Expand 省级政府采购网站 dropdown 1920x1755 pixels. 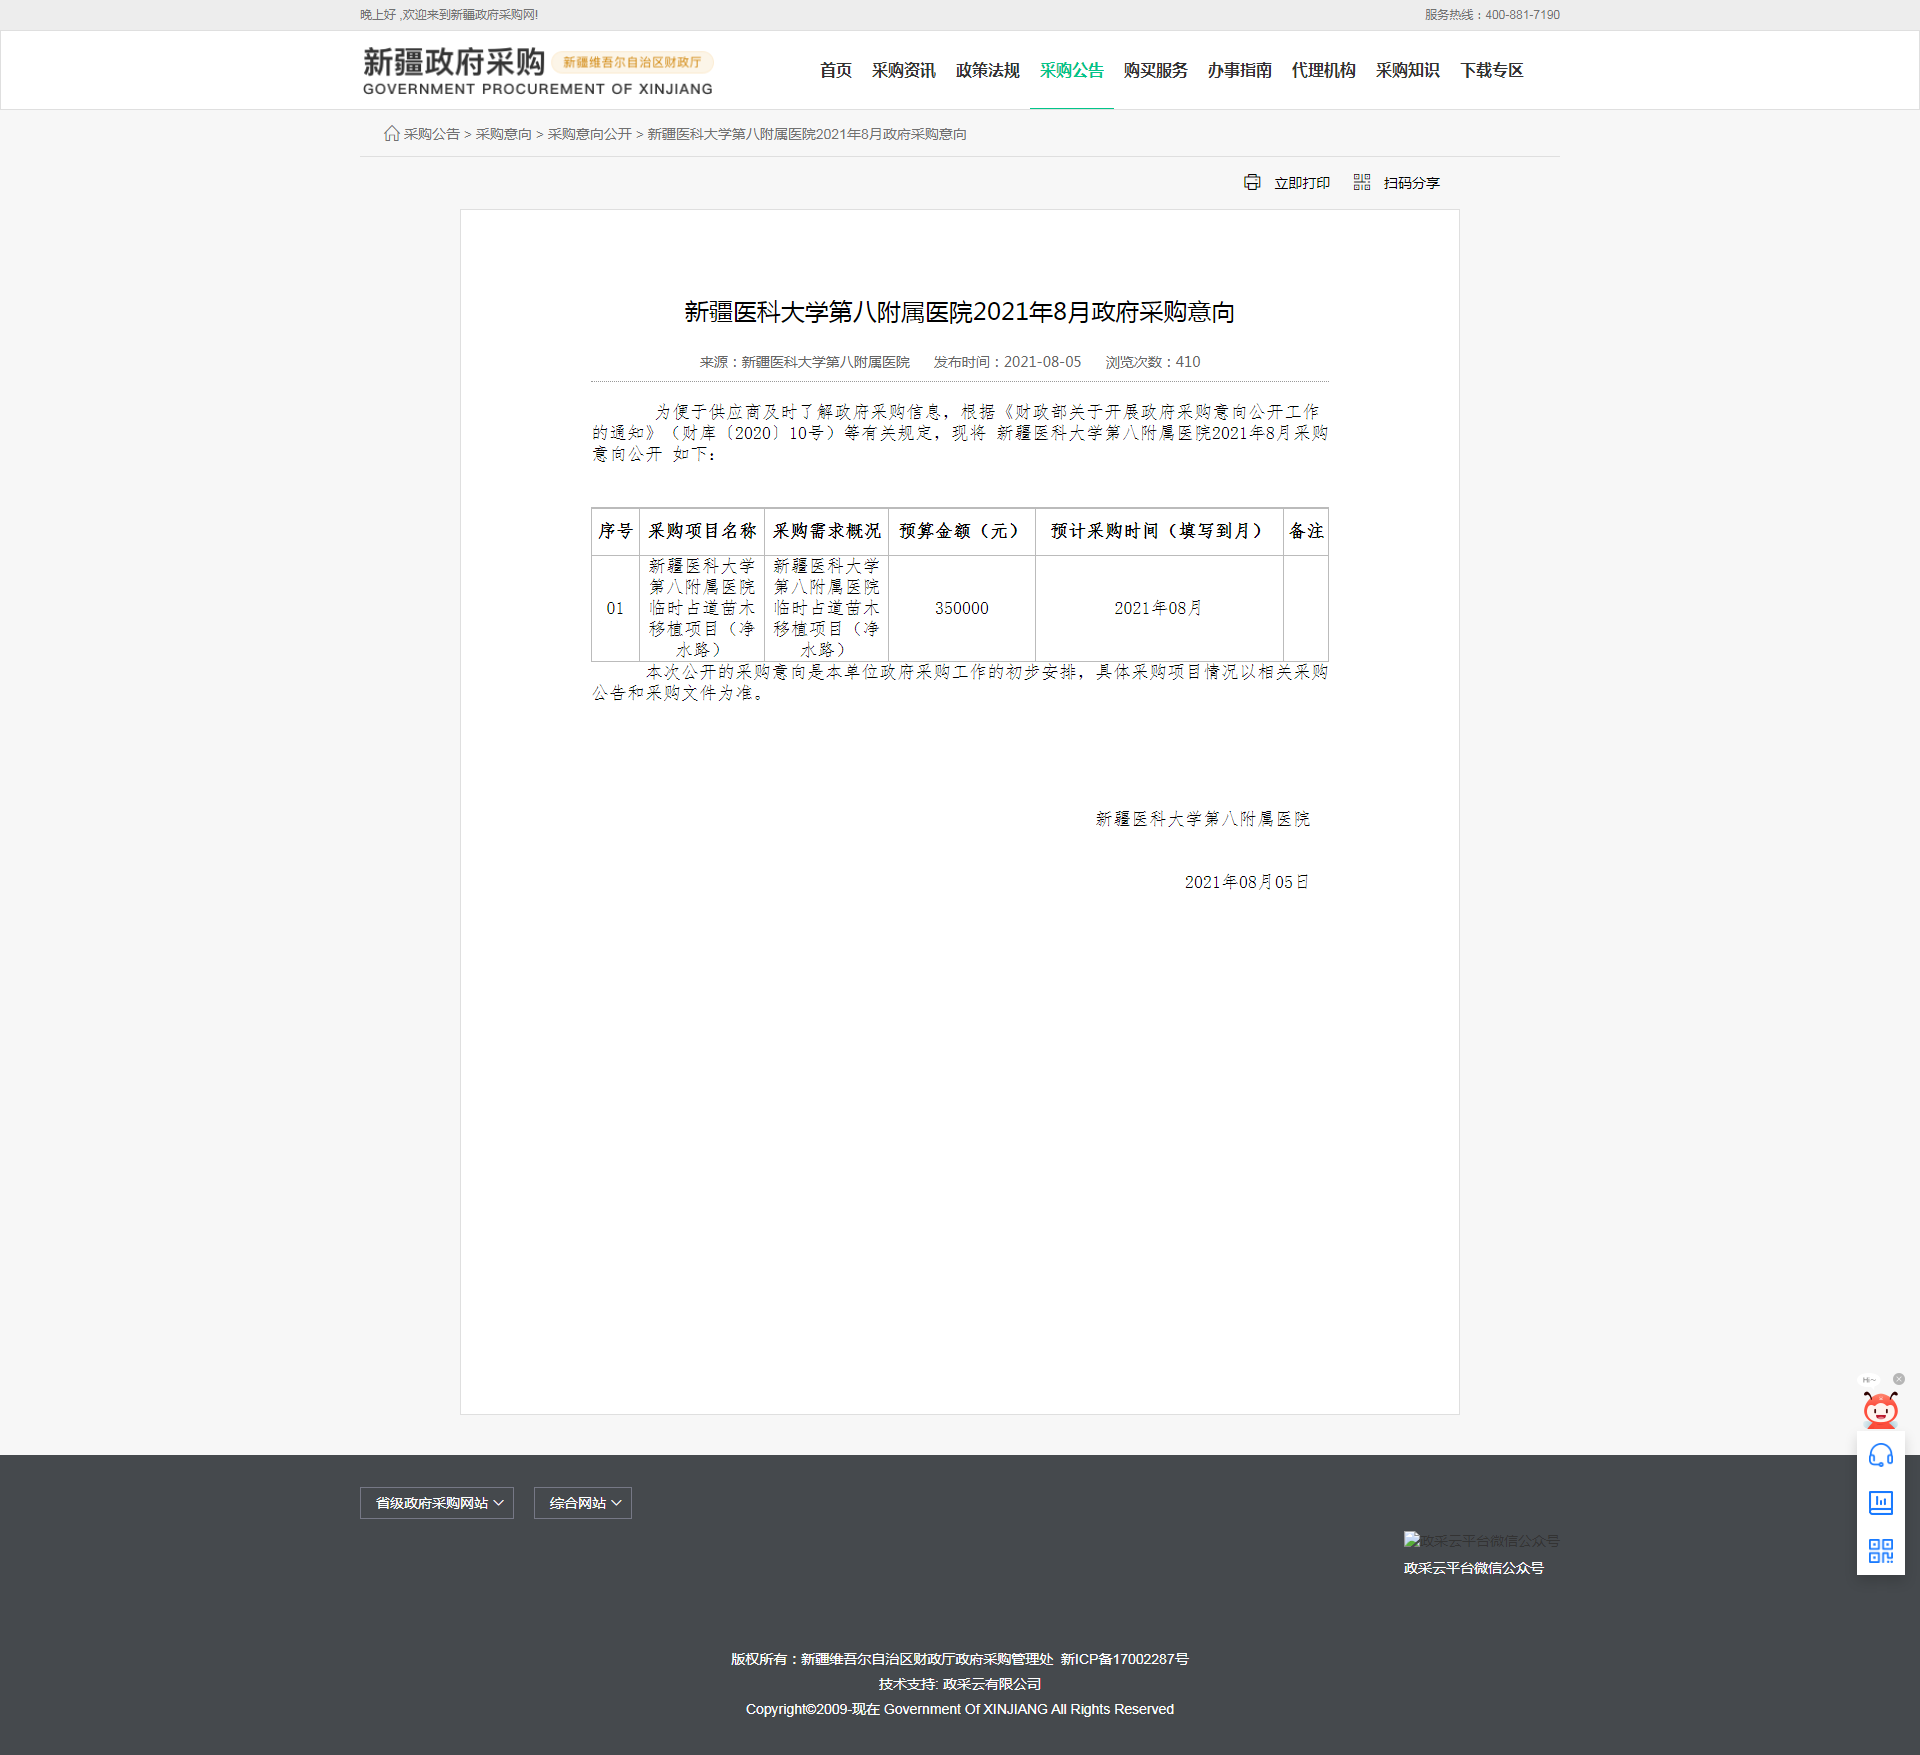pyautogui.click(x=437, y=1503)
